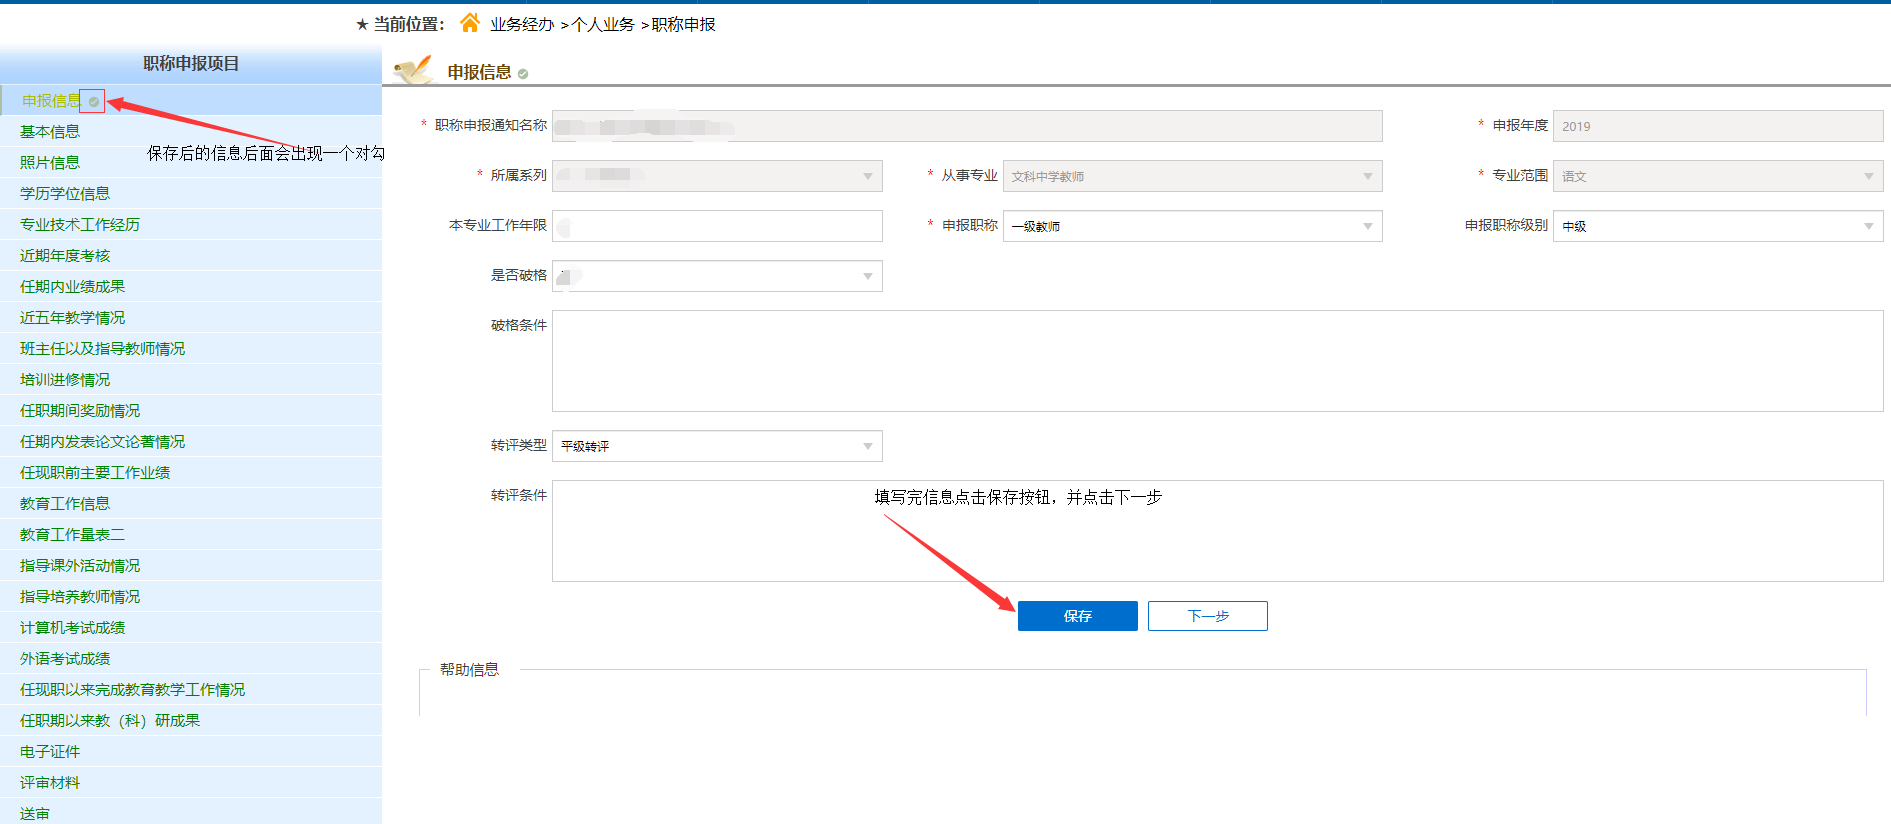Click the 个人业务 breadcrumb link
Image resolution: width=1891 pixels, height=824 pixels.
point(603,24)
